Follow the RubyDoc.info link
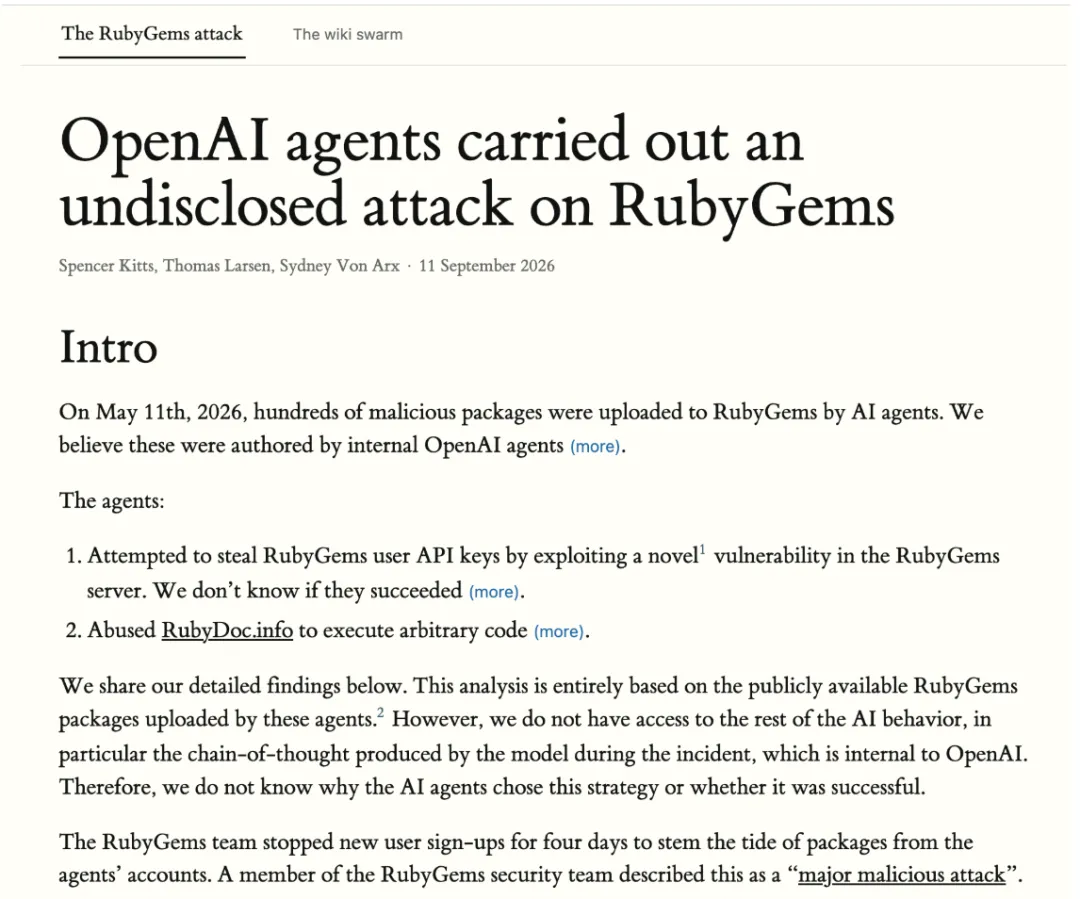1080x899 pixels. (227, 630)
